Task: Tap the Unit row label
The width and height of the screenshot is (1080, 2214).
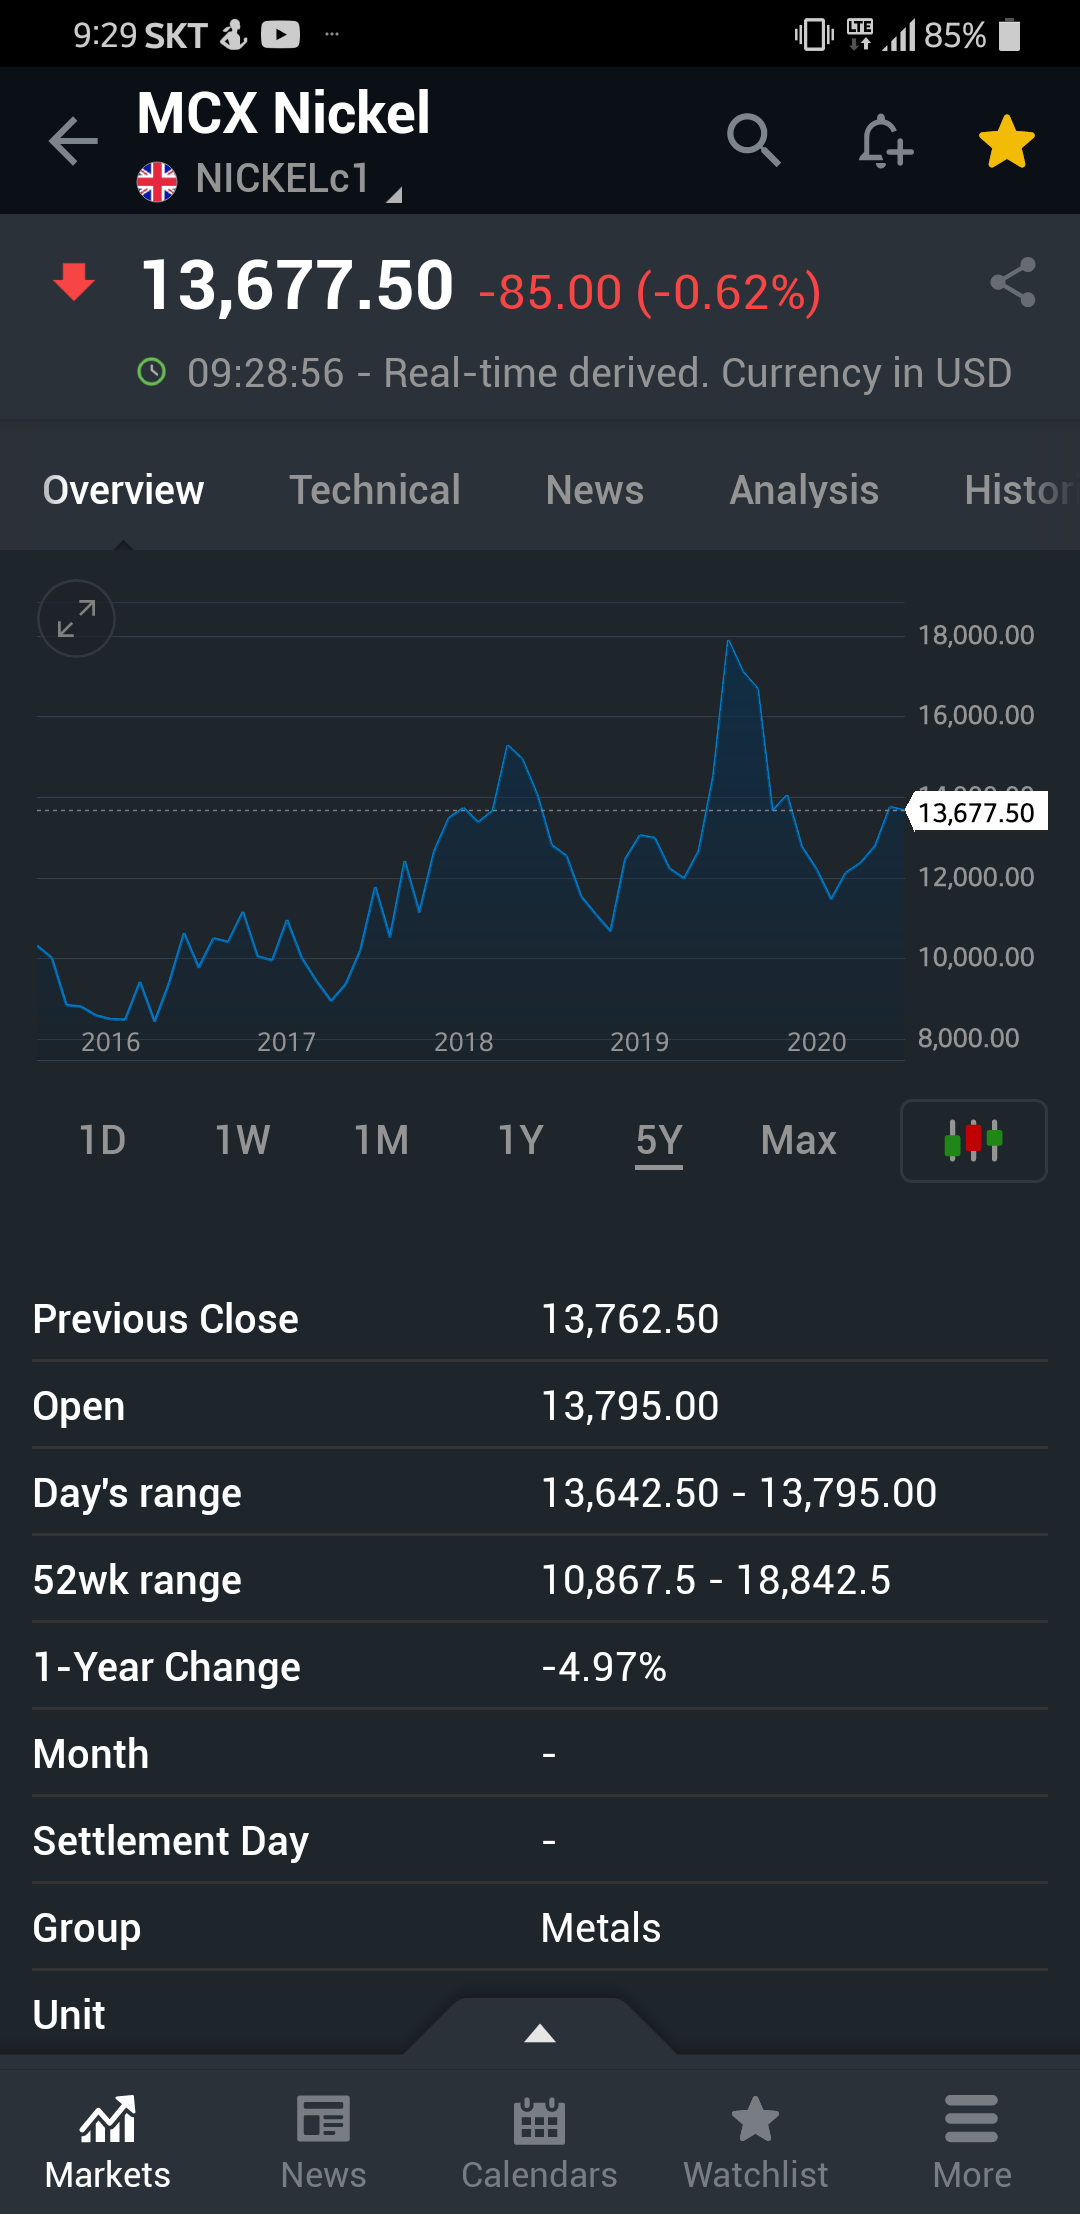Action: tap(69, 2015)
